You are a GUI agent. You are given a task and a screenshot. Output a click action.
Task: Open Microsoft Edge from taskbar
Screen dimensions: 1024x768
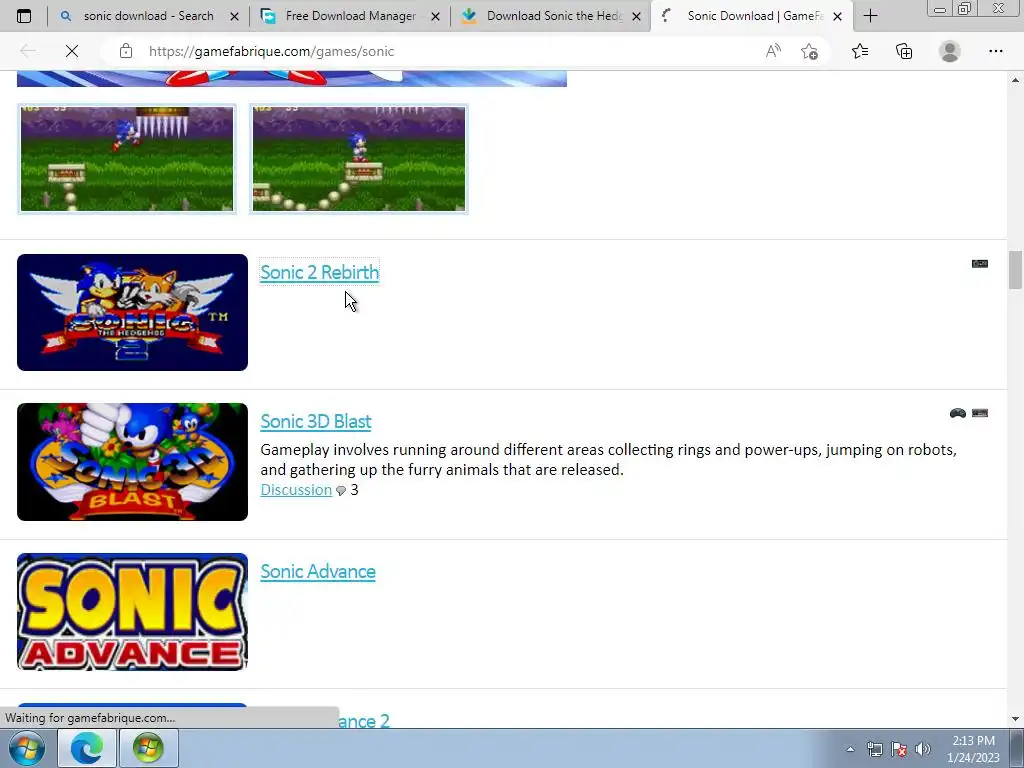[87, 748]
